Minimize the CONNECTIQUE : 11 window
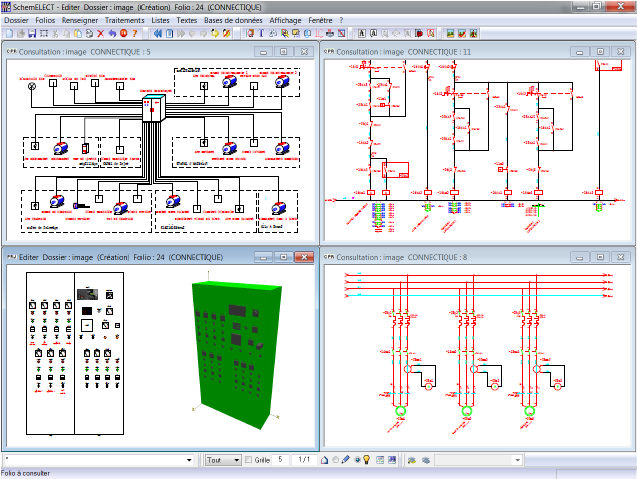Viewport: 638px width, 479px height. [579, 52]
